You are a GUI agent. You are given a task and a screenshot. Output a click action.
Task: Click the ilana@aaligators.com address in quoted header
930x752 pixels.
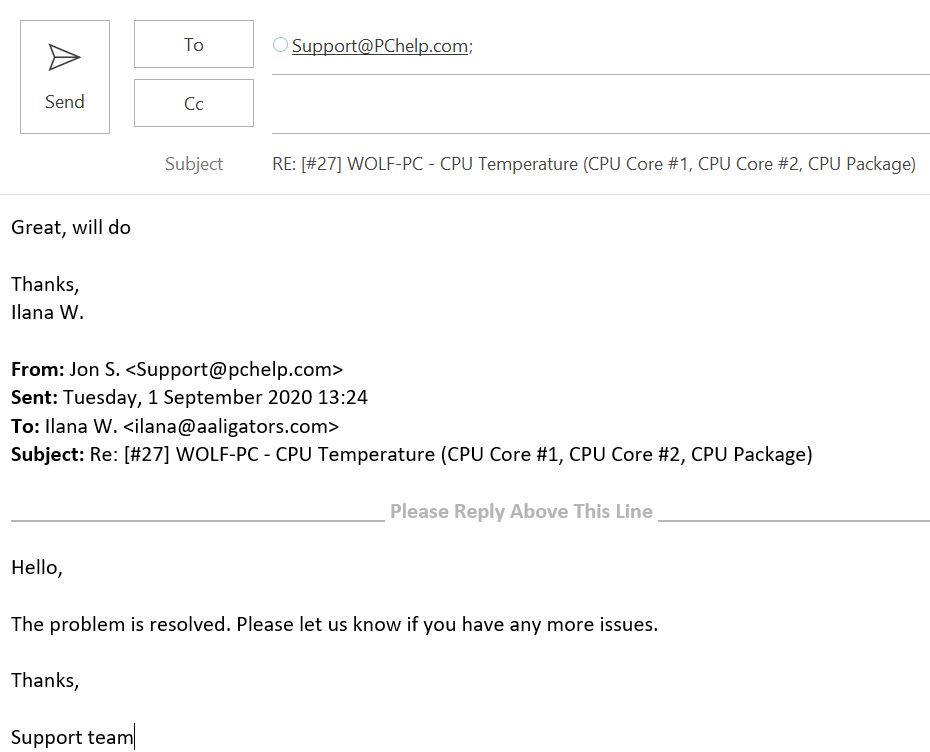(x=231, y=426)
